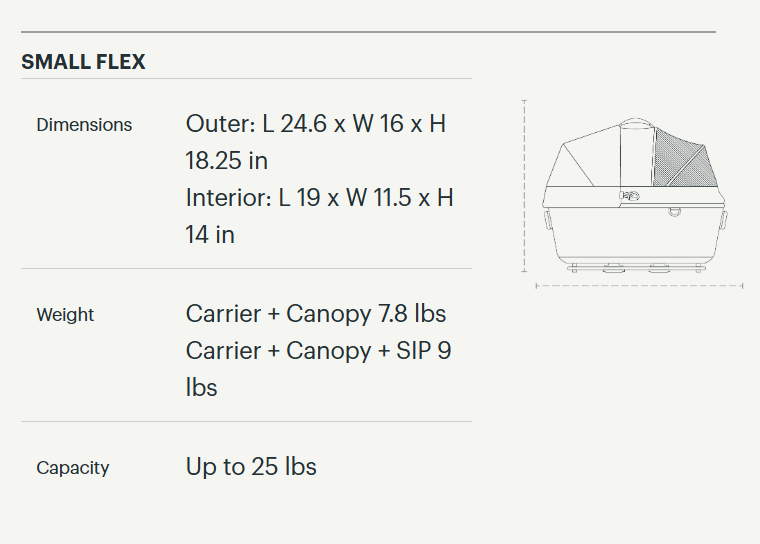This screenshot has width=760, height=544.
Task: Click the Carrier + Canopy + SIP 9 line
Action: click(x=318, y=351)
